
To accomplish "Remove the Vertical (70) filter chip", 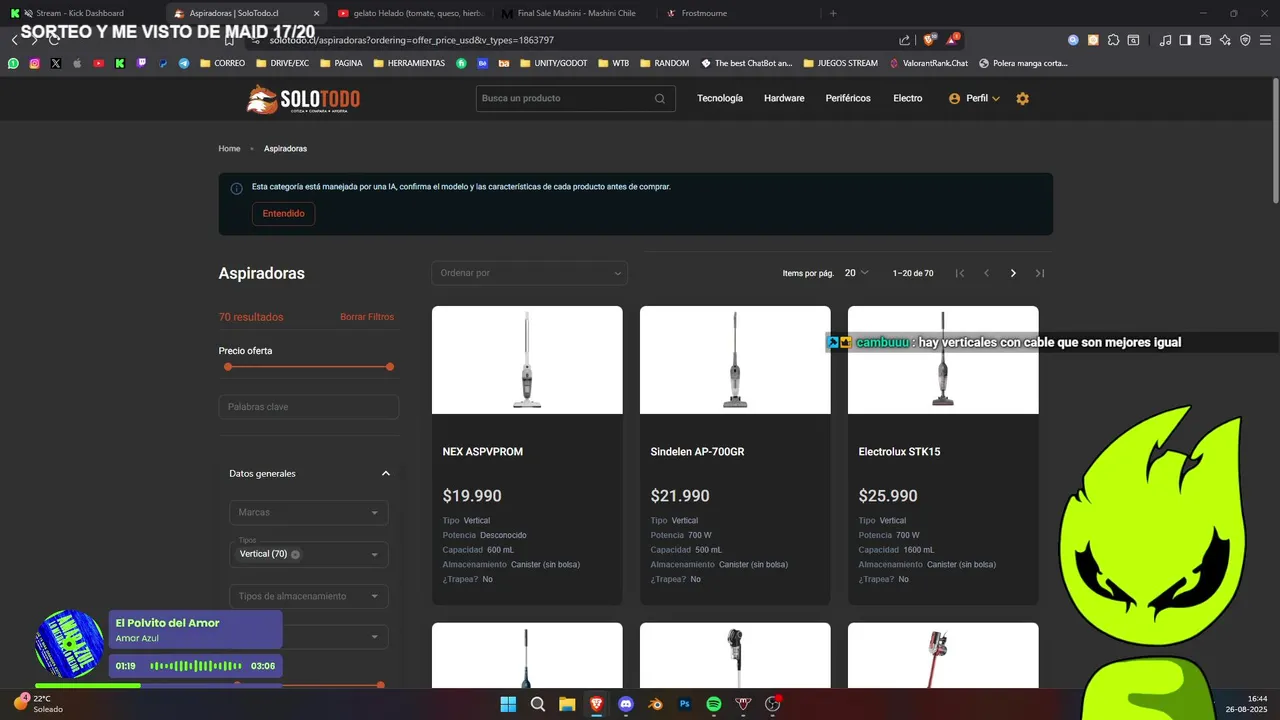I will pyautogui.click(x=295, y=554).
